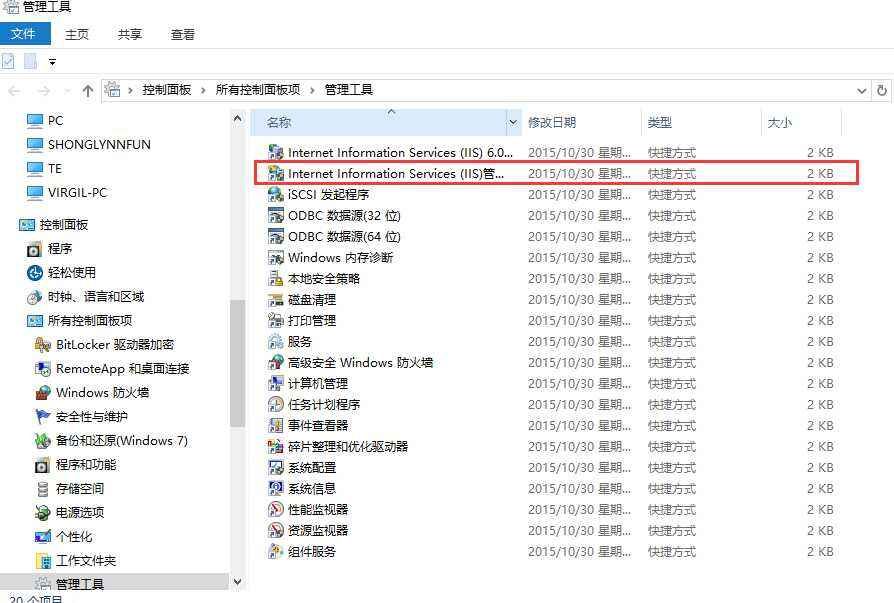Image resolution: width=894 pixels, height=603 pixels.
Task: Click the 高级安全 Windows 防火墙 icon
Action: click(x=276, y=362)
